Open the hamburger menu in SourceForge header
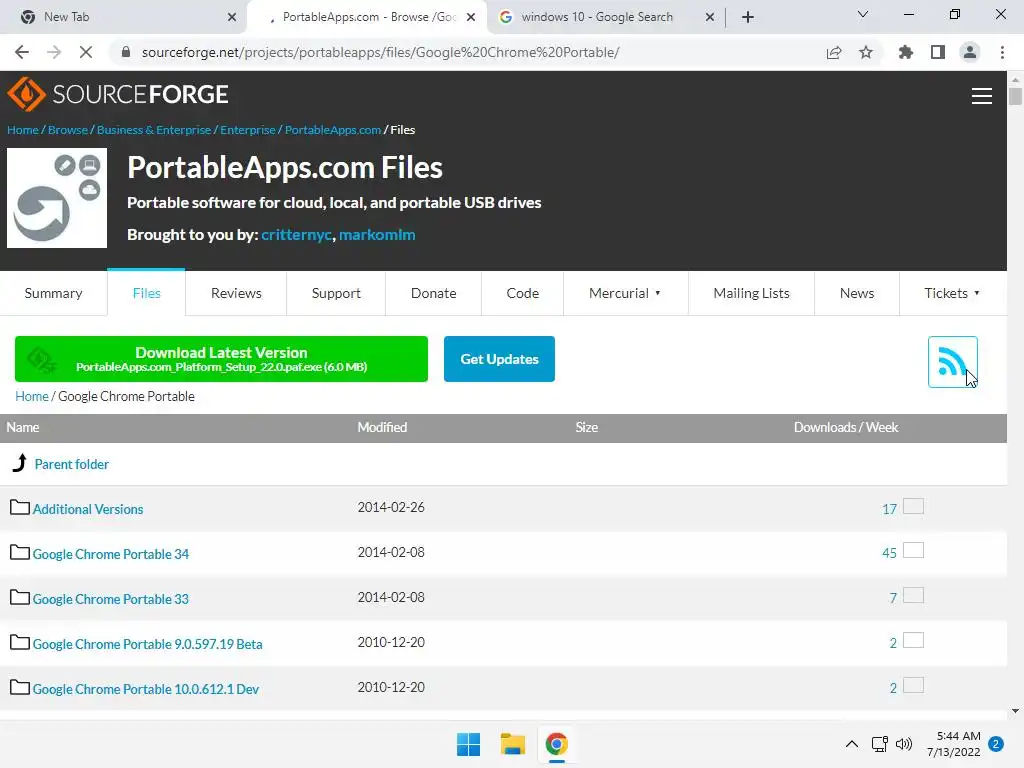 pos(982,96)
